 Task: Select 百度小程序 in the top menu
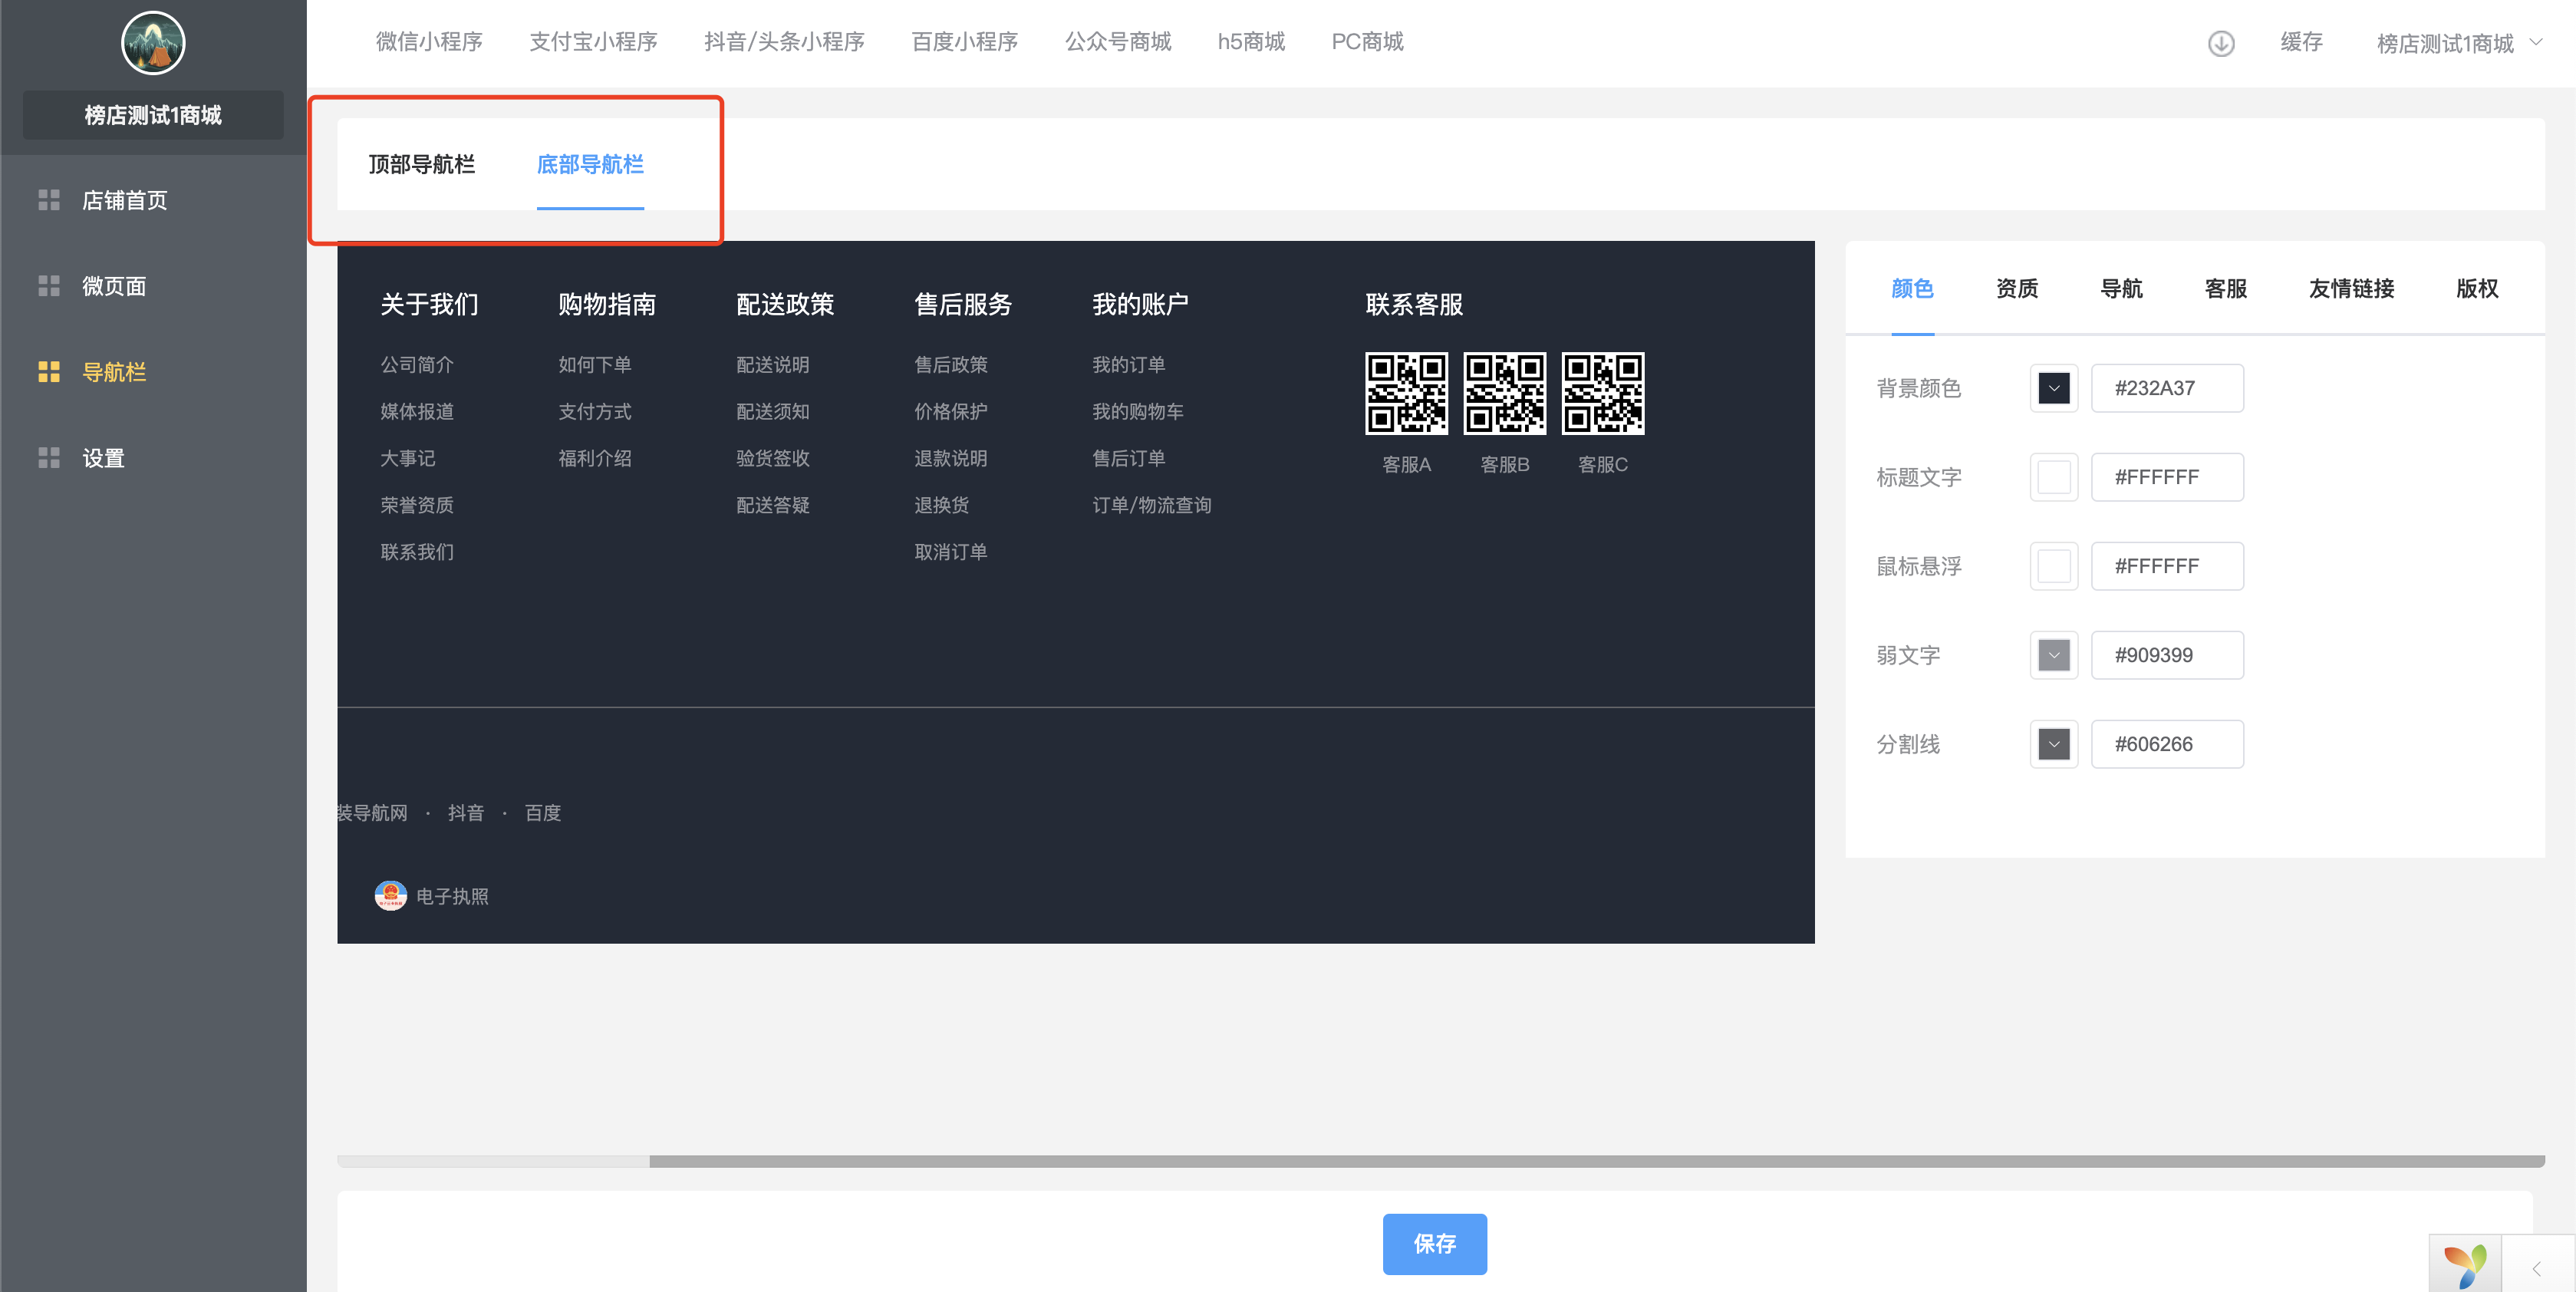[964, 42]
